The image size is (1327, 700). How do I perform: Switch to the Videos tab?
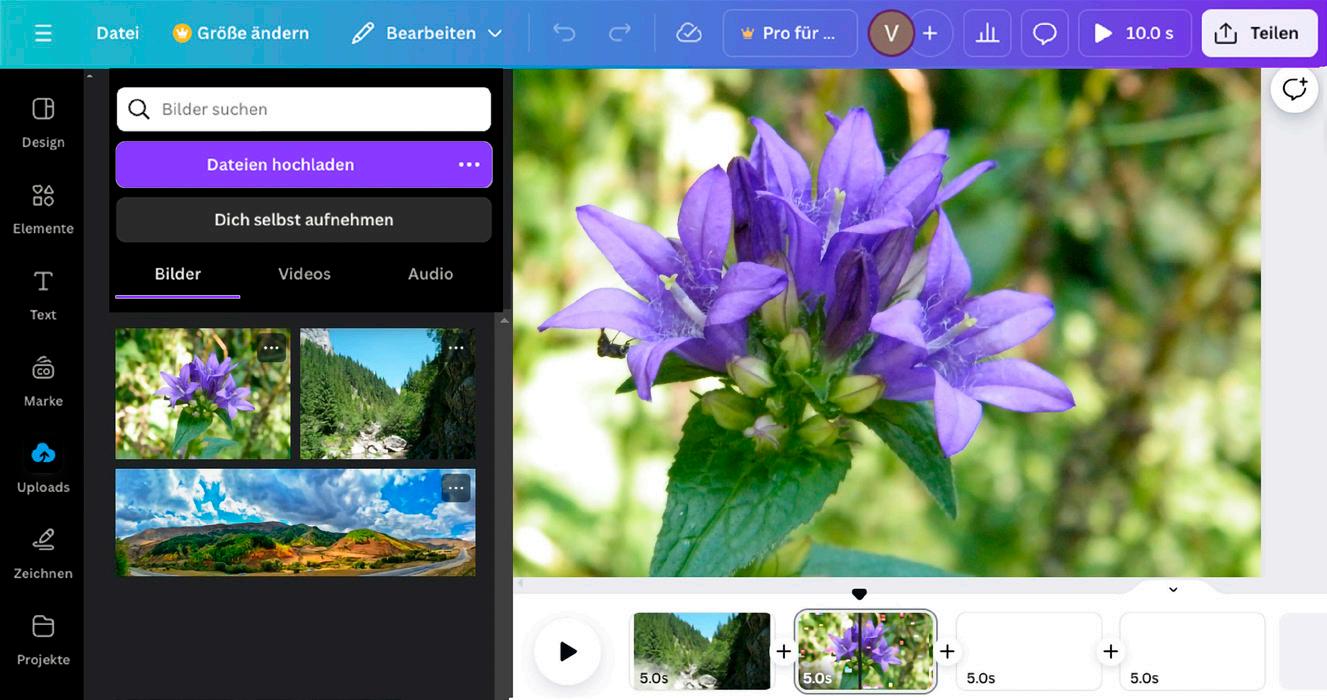[304, 274]
